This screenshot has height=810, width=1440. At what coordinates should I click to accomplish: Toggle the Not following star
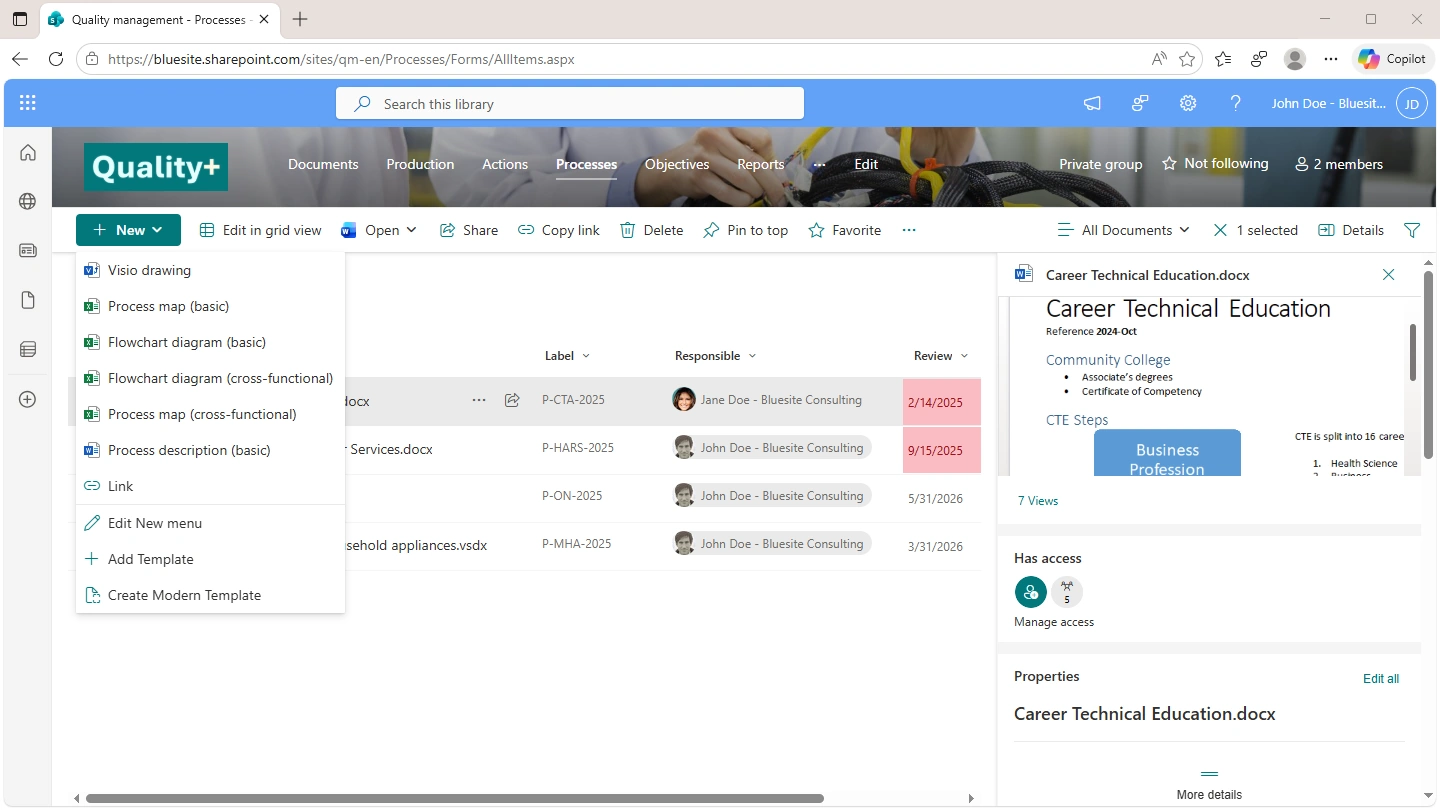click(1214, 164)
